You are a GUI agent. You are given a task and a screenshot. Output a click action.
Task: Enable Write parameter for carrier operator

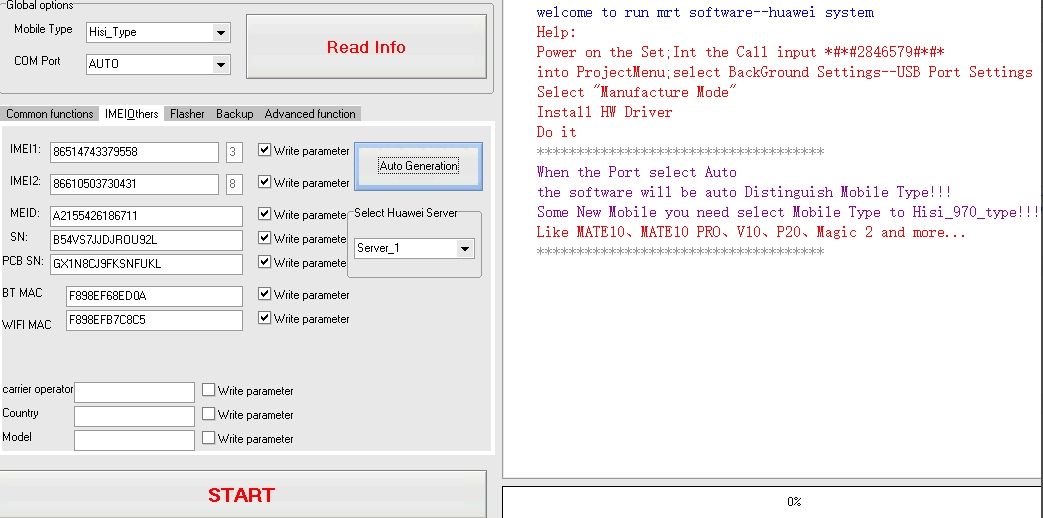click(x=209, y=390)
